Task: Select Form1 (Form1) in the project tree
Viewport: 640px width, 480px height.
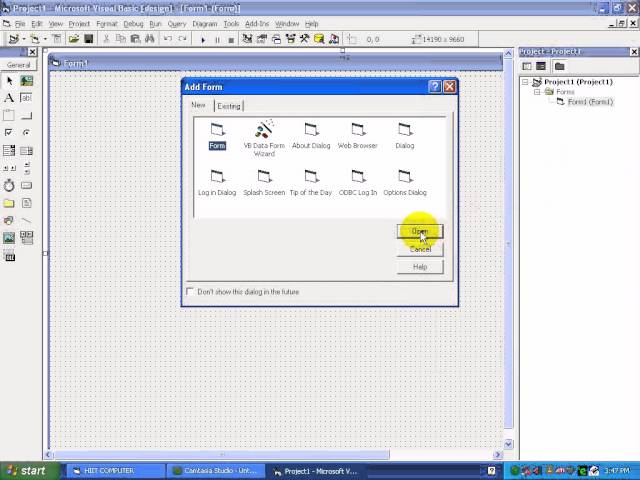Action: pyautogui.click(x=590, y=102)
